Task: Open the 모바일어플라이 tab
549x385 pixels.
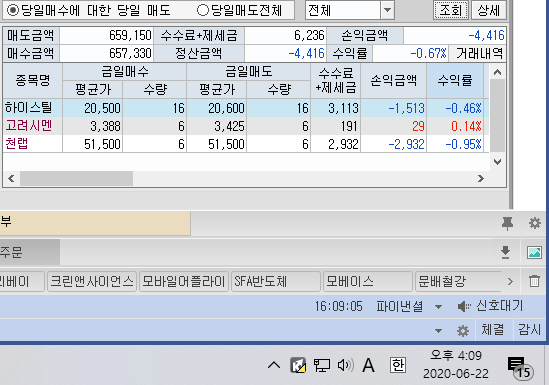Action: (x=183, y=281)
